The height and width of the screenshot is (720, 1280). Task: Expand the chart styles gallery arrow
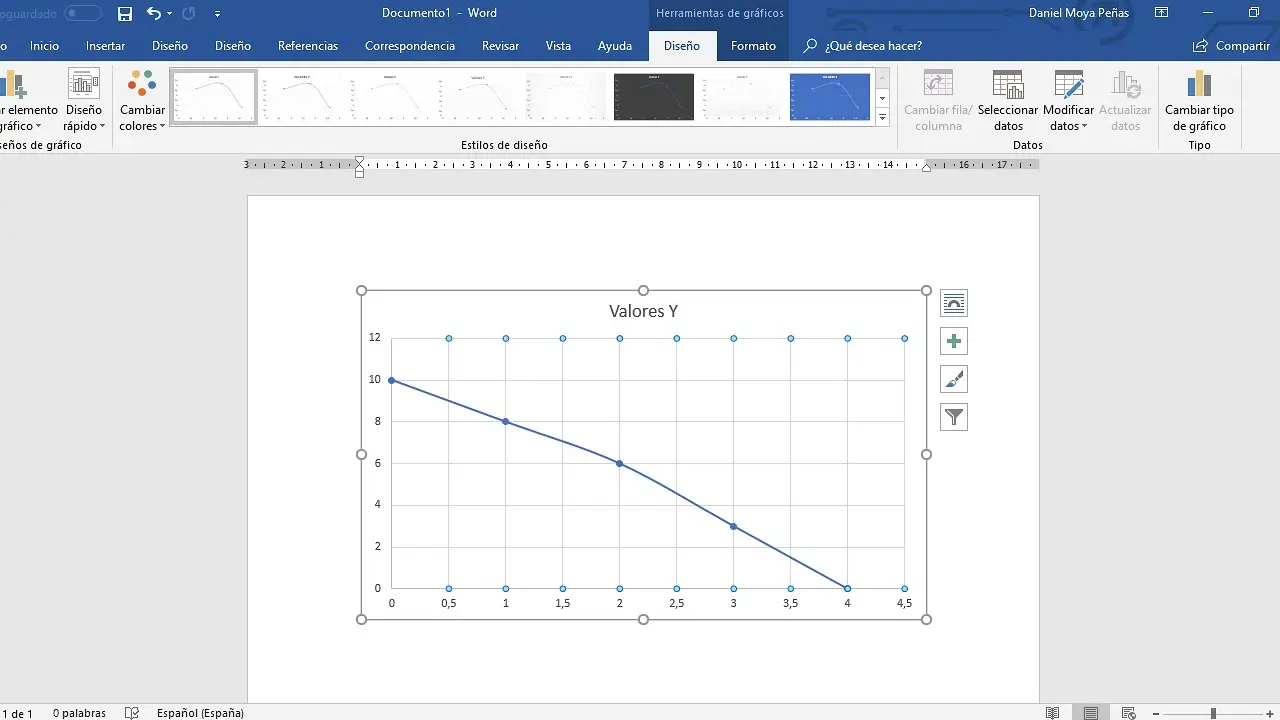(x=881, y=116)
